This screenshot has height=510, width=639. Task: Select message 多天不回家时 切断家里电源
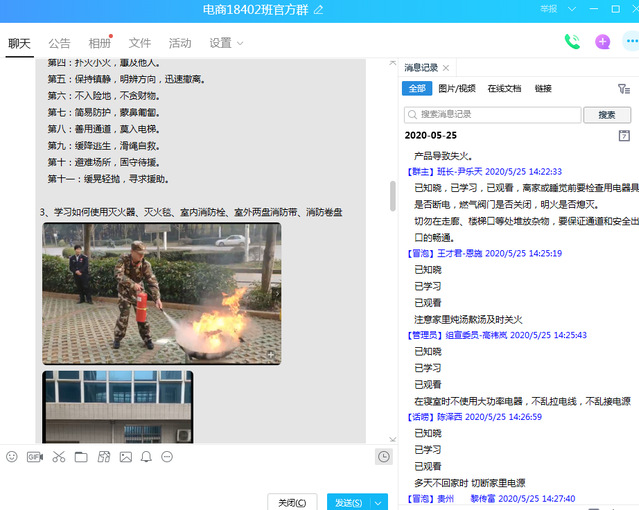[x=469, y=483]
